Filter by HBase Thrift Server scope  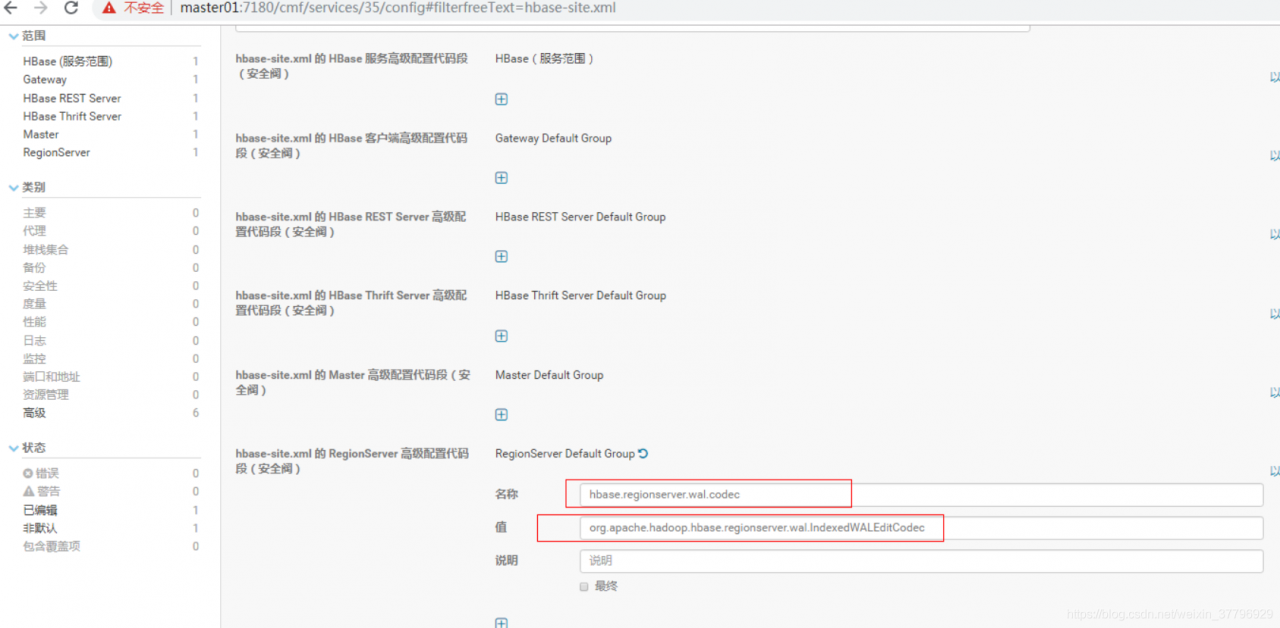(x=72, y=117)
